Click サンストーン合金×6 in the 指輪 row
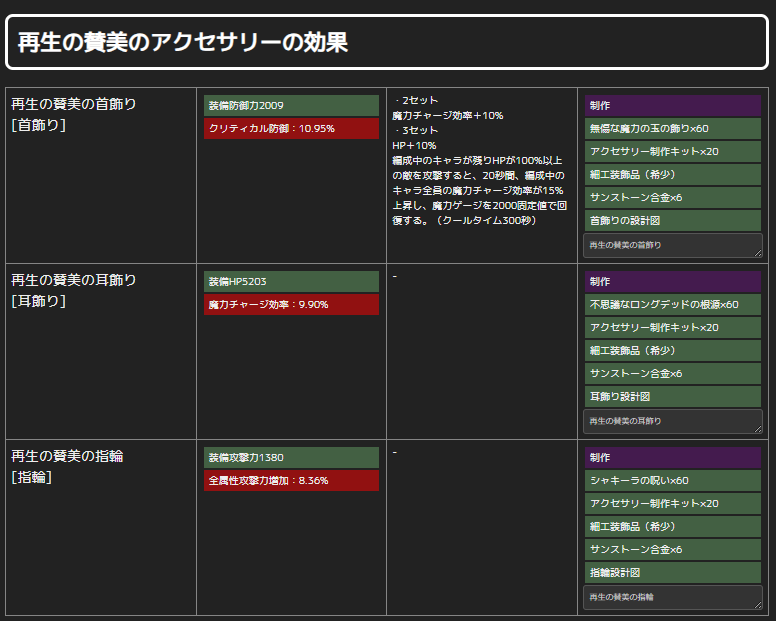This screenshot has width=776, height=621. pos(673,550)
